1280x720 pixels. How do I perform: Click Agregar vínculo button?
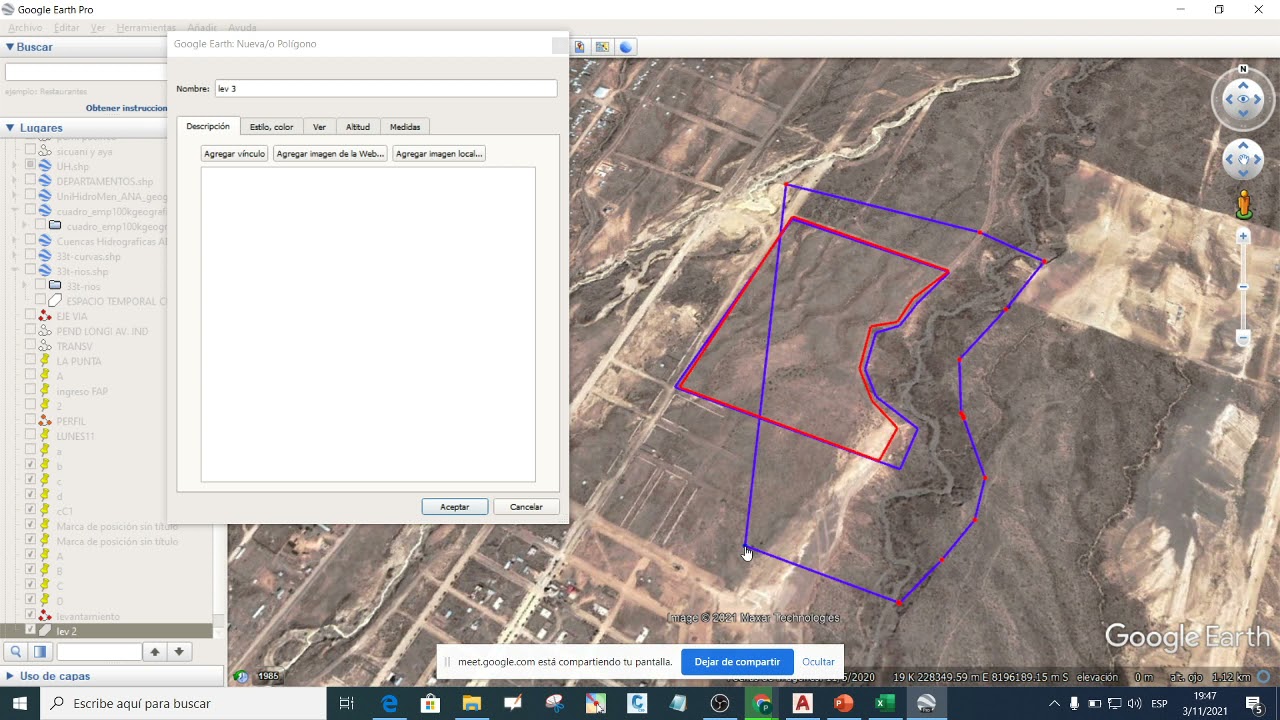click(234, 154)
